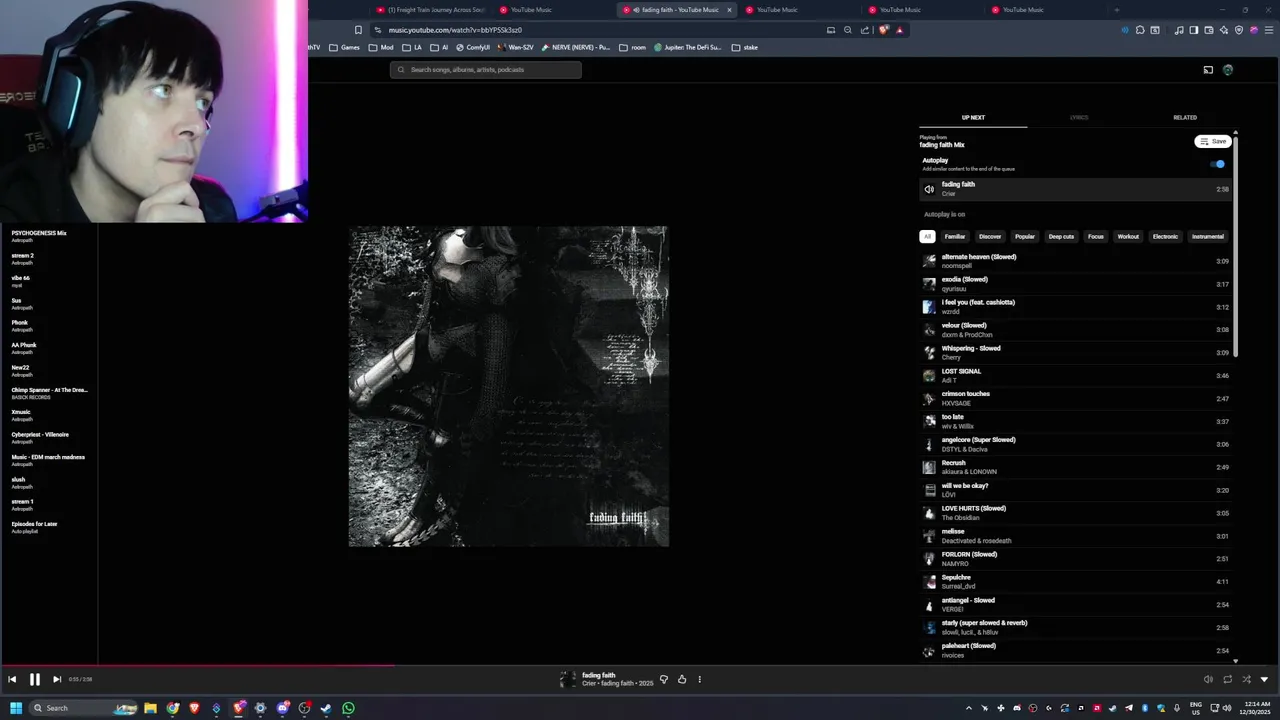Image resolution: width=1280 pixels, height=720 pixels.
Task: Play Whispering - Slowed by Cherry
Action: [x=1076, y=353]
